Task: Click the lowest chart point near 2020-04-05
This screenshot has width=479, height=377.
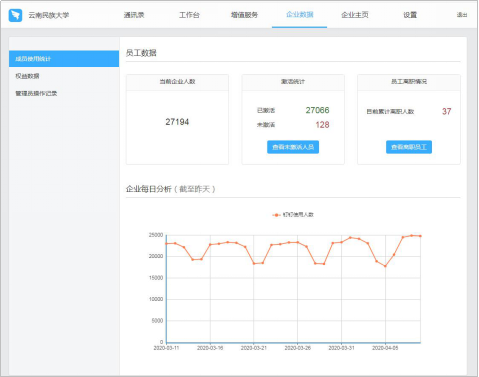Action: 385,266
